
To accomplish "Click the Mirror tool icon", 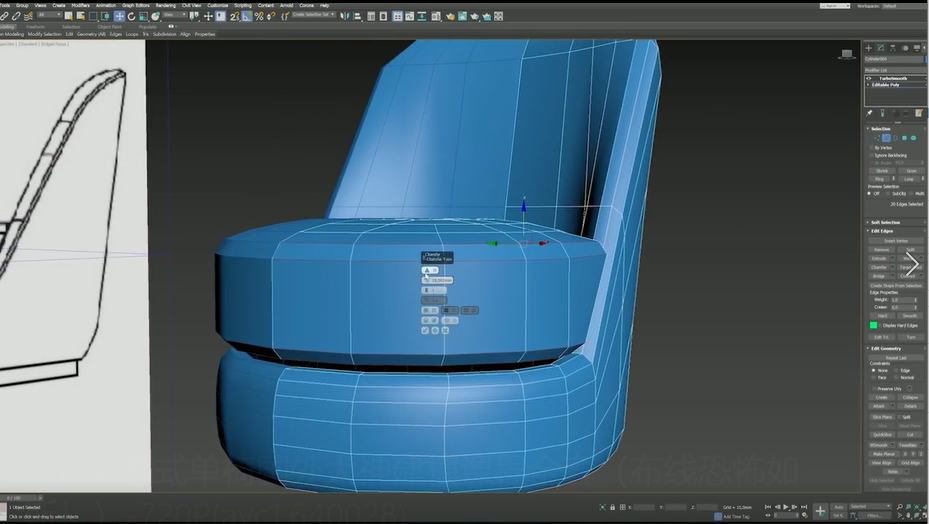I will (345, 16).
